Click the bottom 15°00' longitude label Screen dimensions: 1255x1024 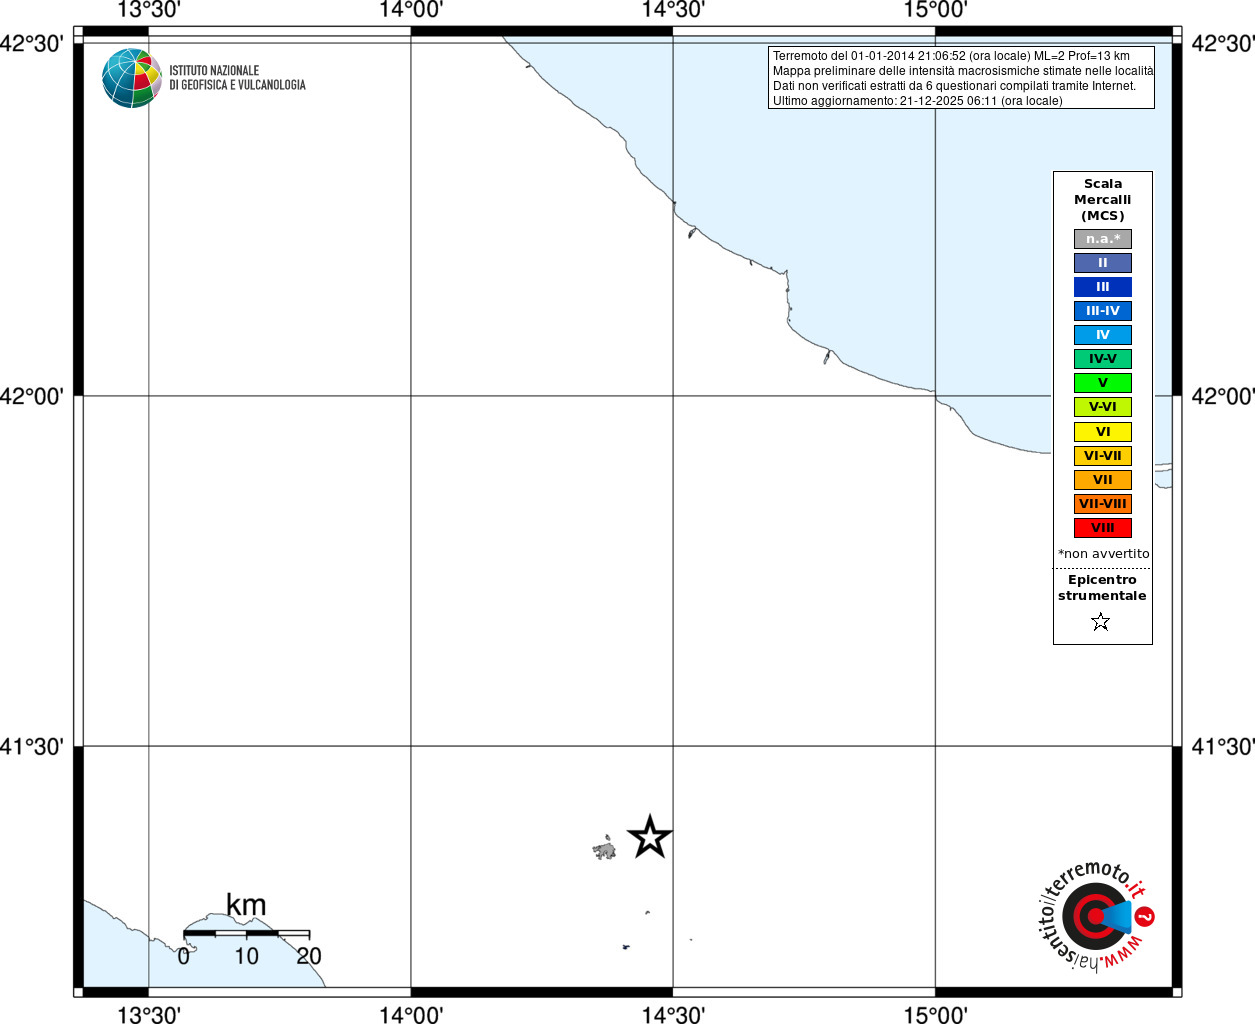936,1014
